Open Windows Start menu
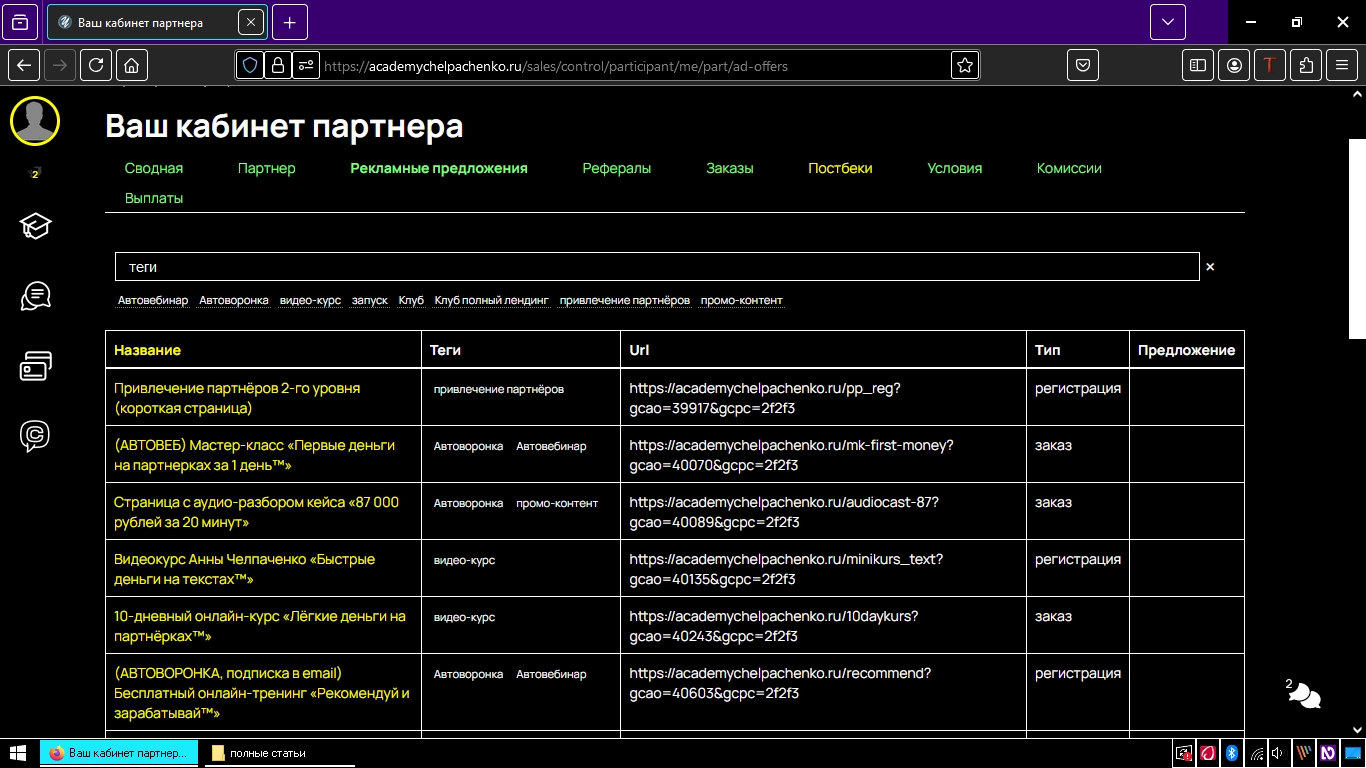Image resolution: width=1366 pixels, height=768 pixels. (18, 753)
